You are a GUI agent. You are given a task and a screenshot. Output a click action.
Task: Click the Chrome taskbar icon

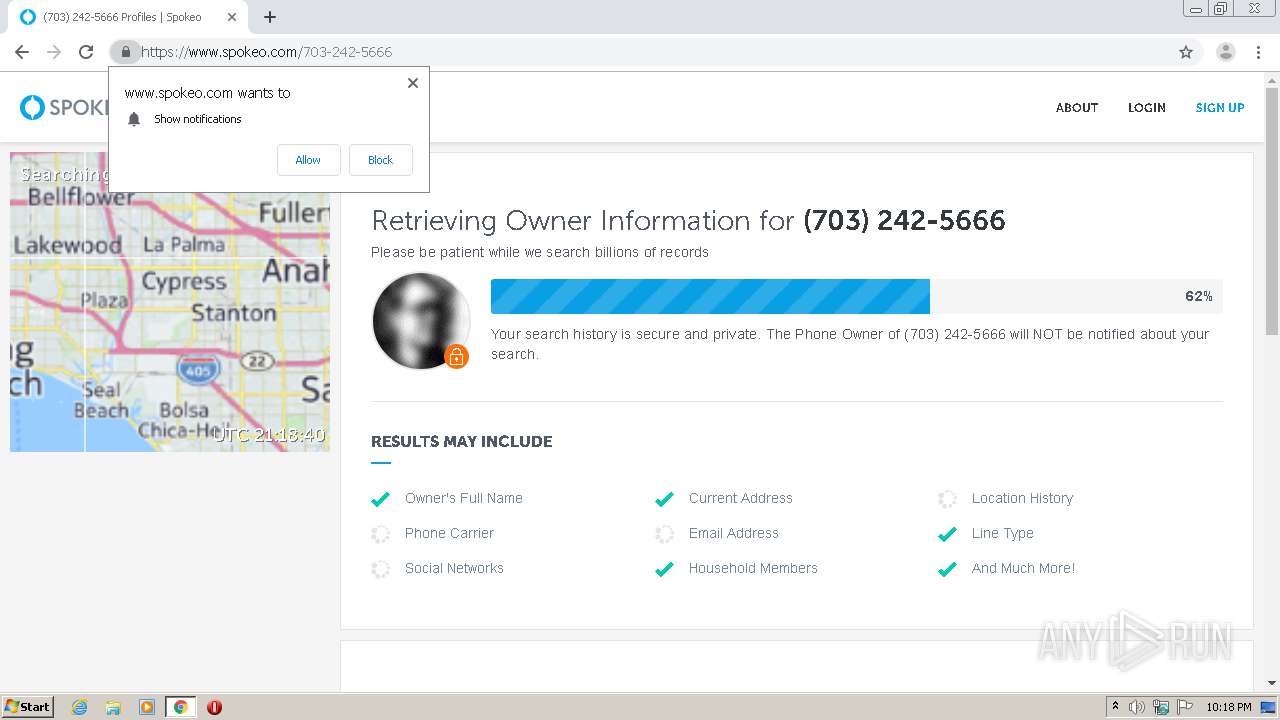pyautogui.click(x=181, y=707)
